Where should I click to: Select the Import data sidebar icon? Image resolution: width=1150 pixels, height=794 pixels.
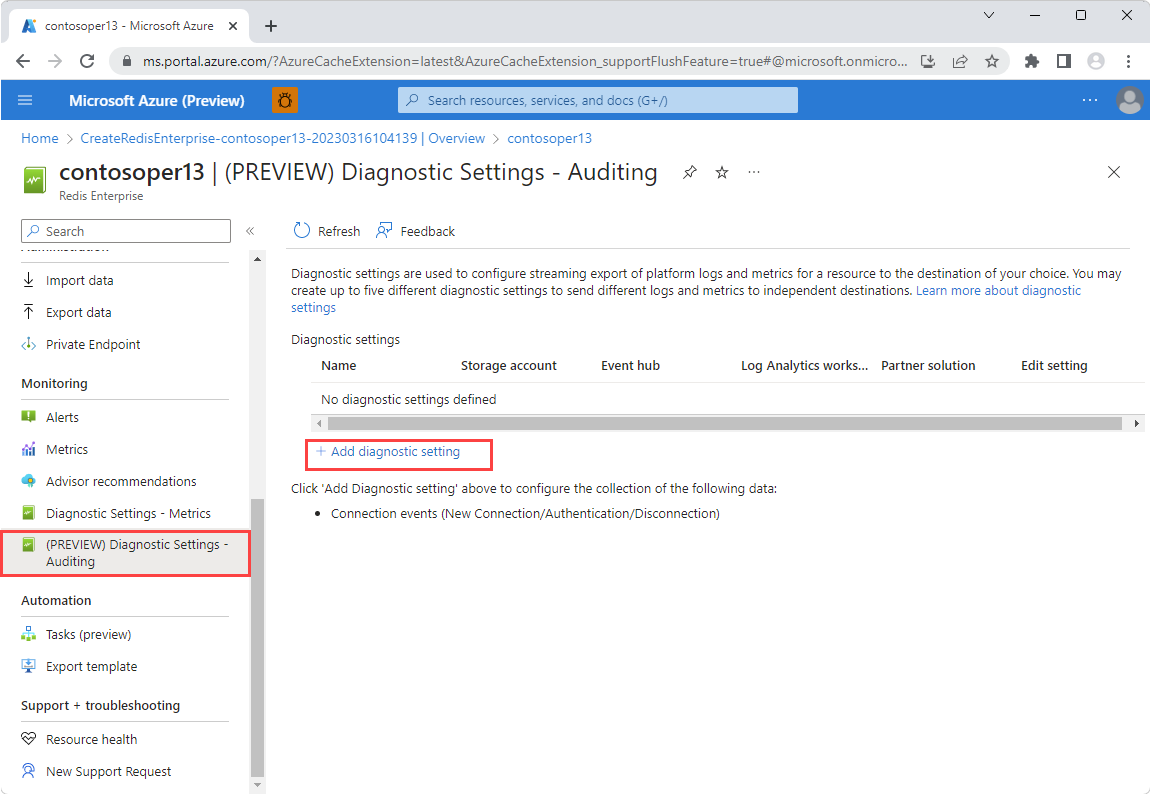pos(27,280)
